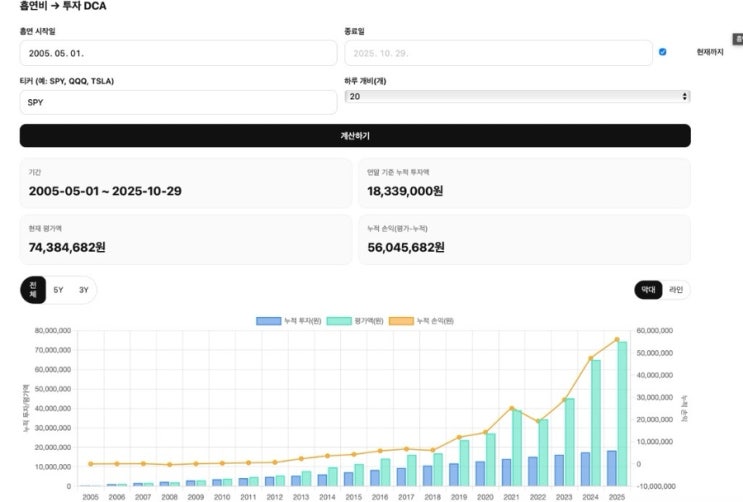Switch chart range to 5Y
The width and height of the screenshot is (743, 502).
click(58, 290)
